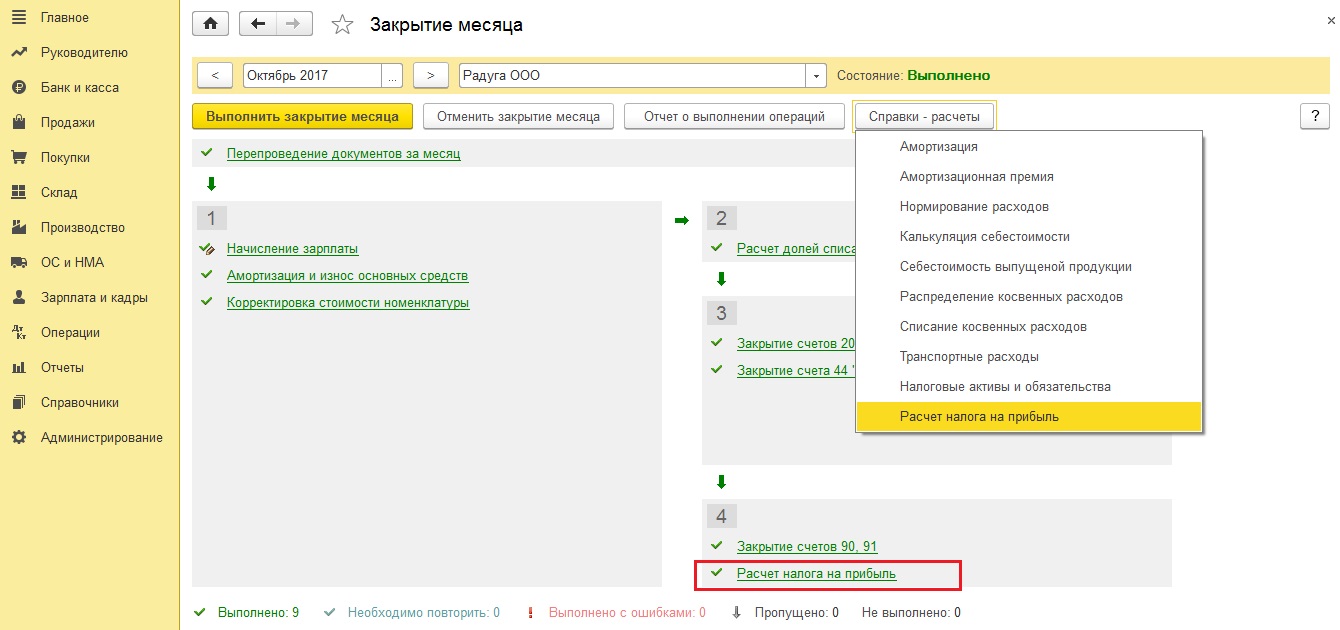Open Начисление зарплаты link
The image size is (1340, 630).
coord(292,249)
